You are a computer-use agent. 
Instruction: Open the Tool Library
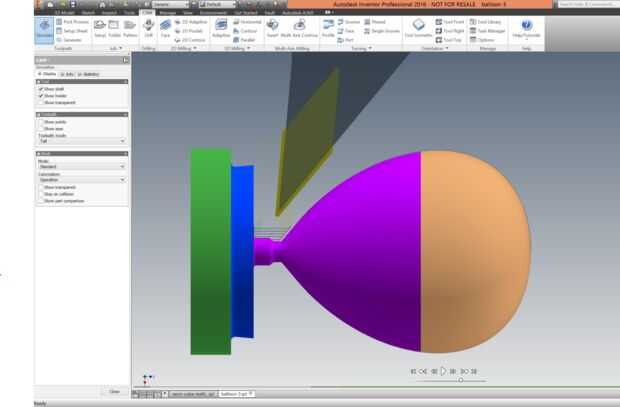click(x=485, y=22)
